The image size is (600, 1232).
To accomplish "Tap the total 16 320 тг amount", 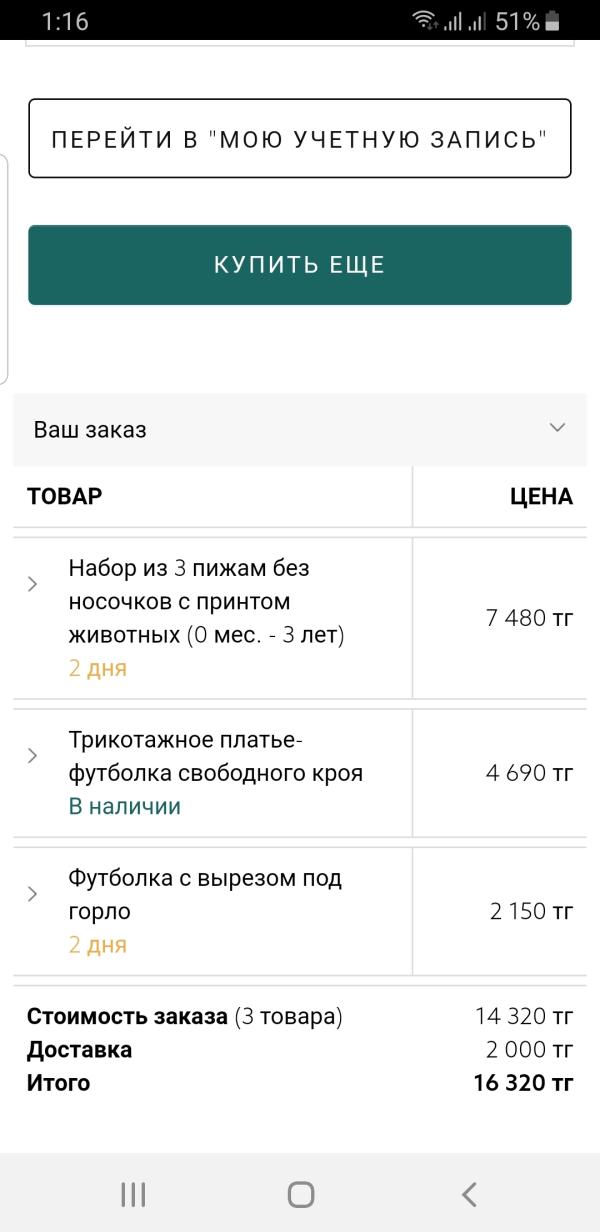I will pyautogui.click(x=523, y=1083).
